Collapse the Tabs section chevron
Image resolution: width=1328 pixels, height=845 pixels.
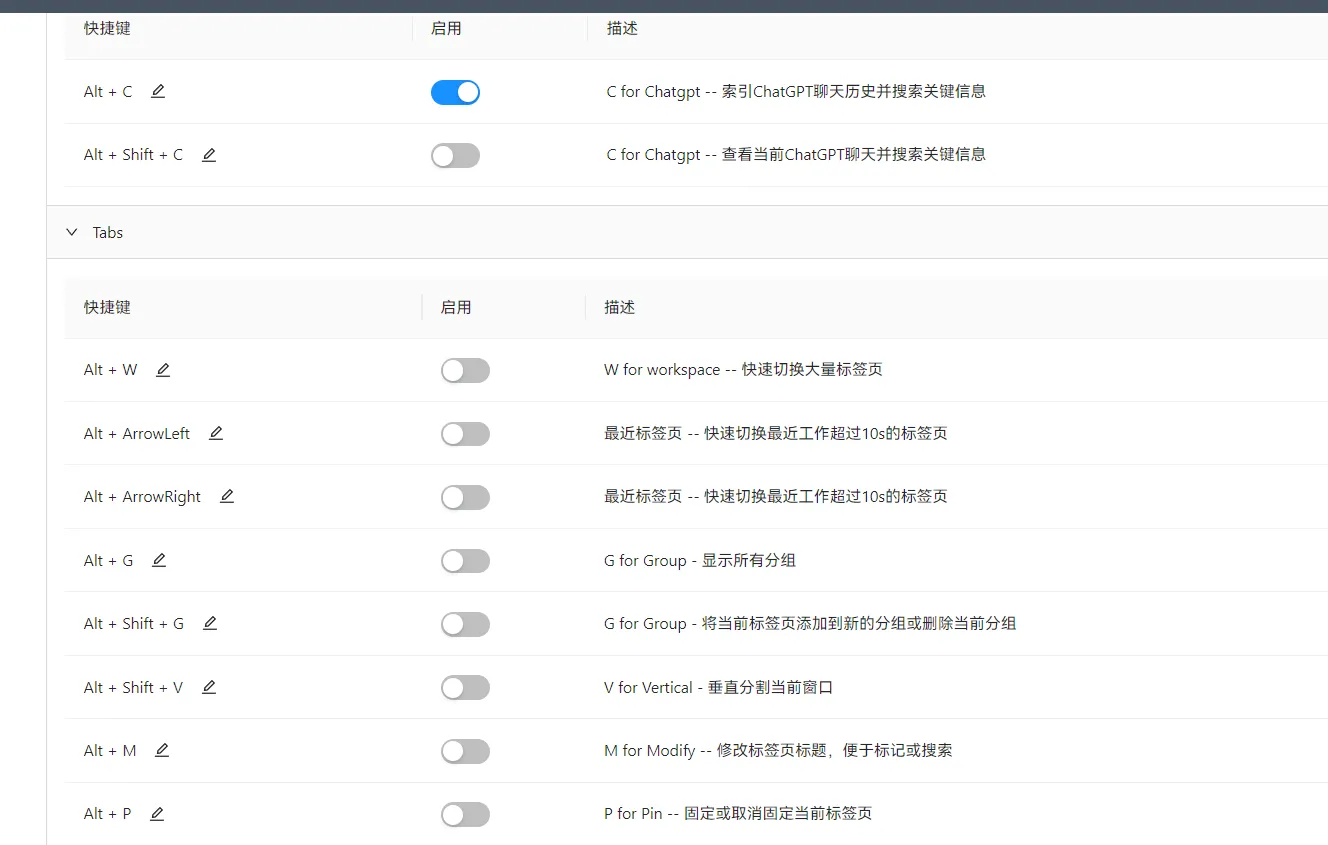[71, 232]
